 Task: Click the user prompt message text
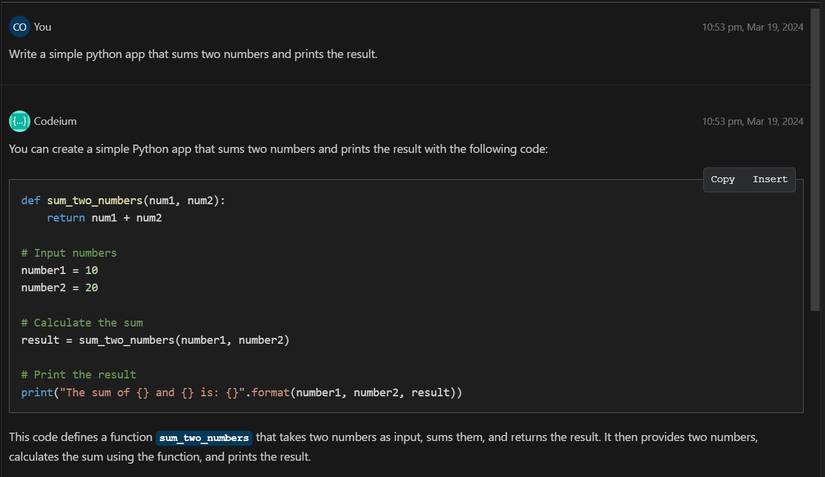point(193,53)
